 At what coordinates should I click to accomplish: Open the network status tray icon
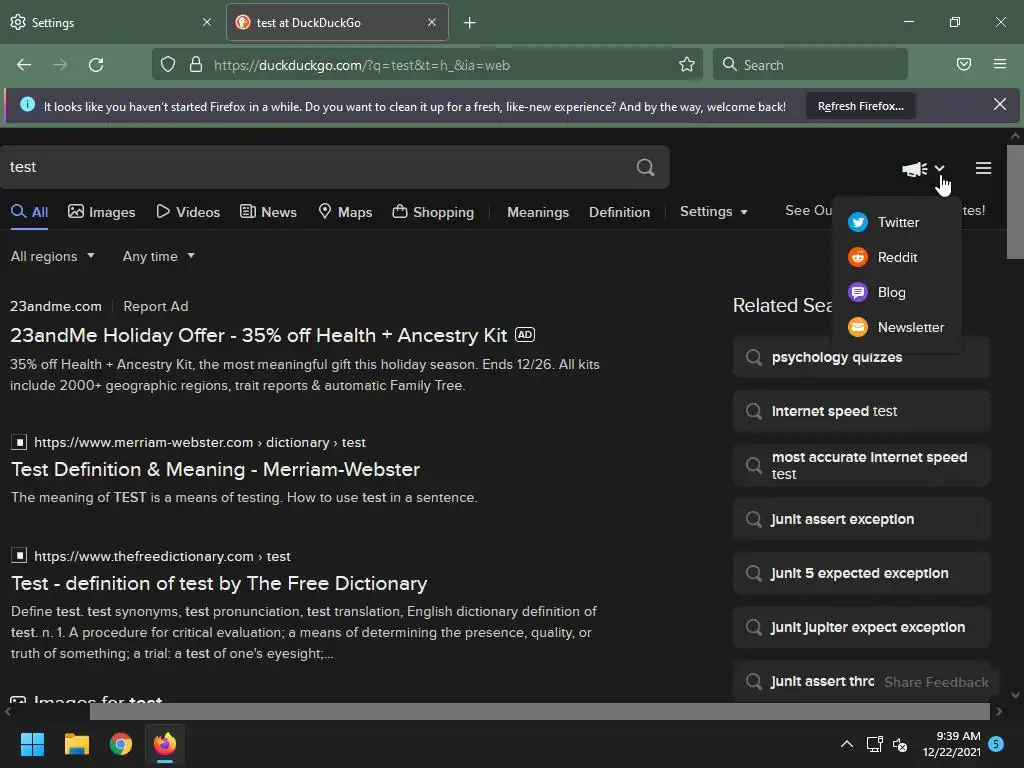click(x=874, y=744)
